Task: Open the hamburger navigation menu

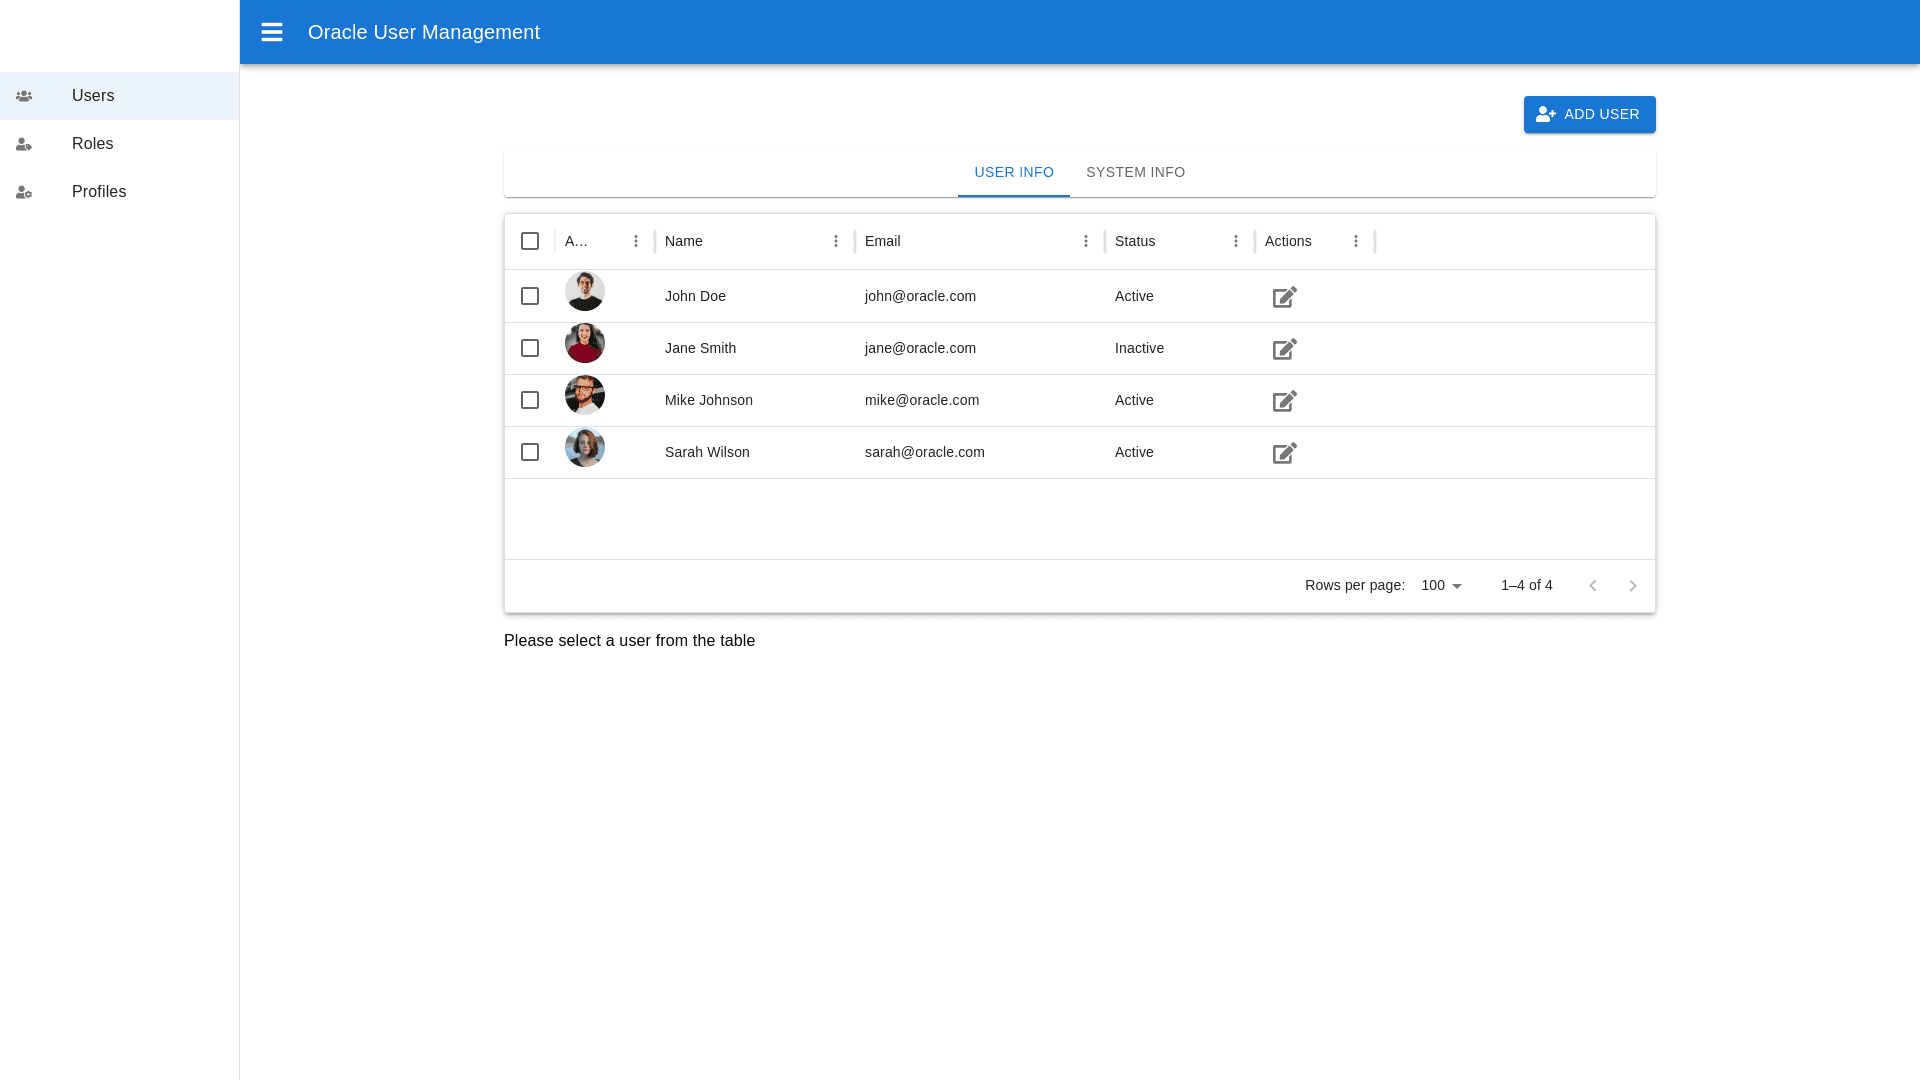Action: 272,32
